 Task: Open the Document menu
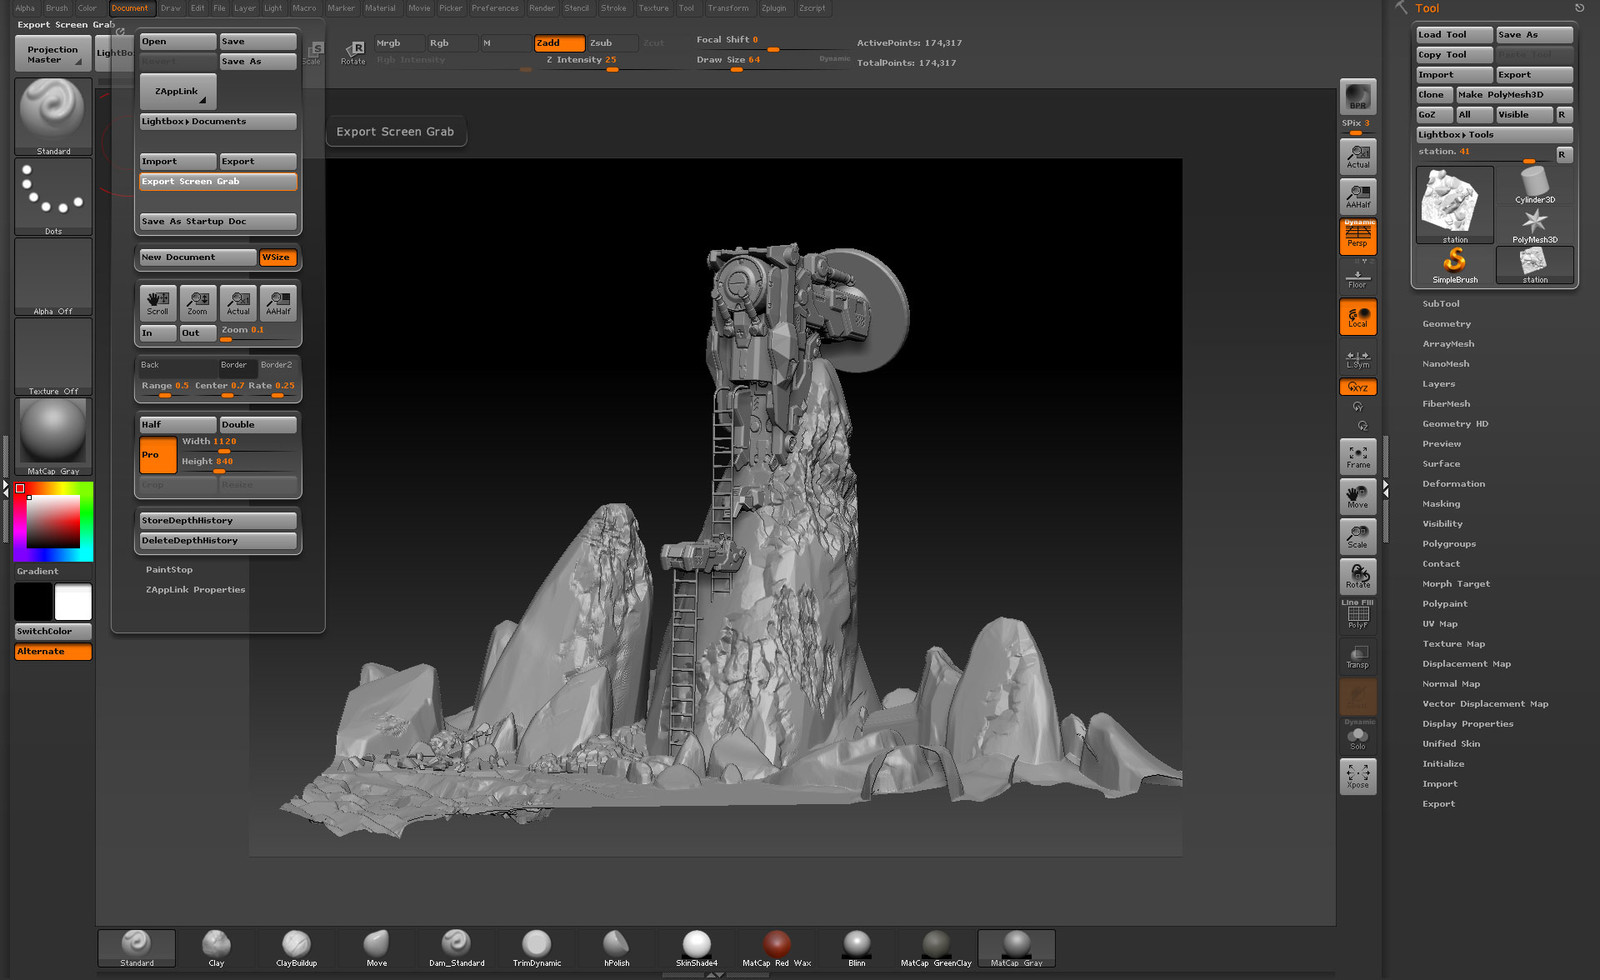[130, 8]
